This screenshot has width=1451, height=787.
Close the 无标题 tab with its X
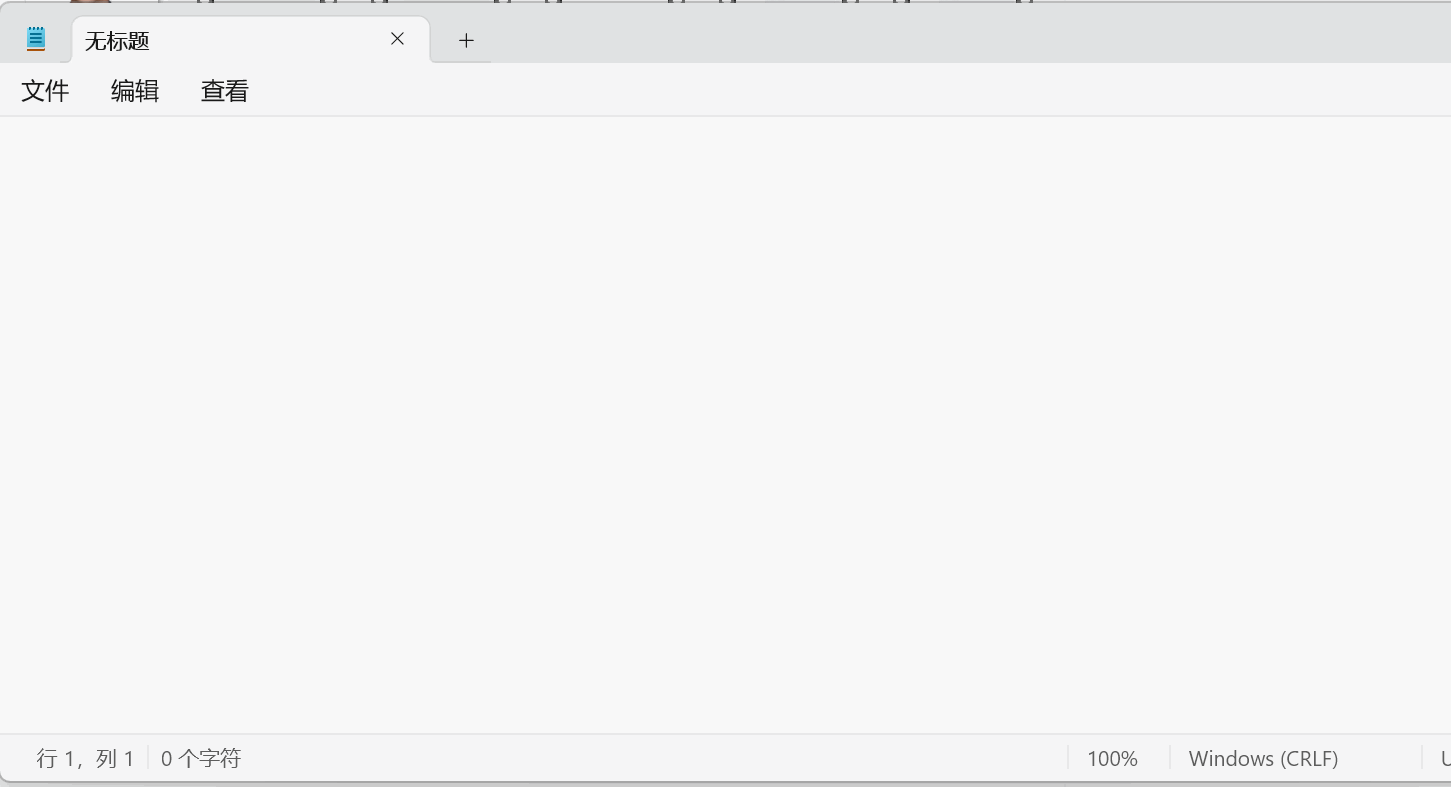click(x=397, y=39)
